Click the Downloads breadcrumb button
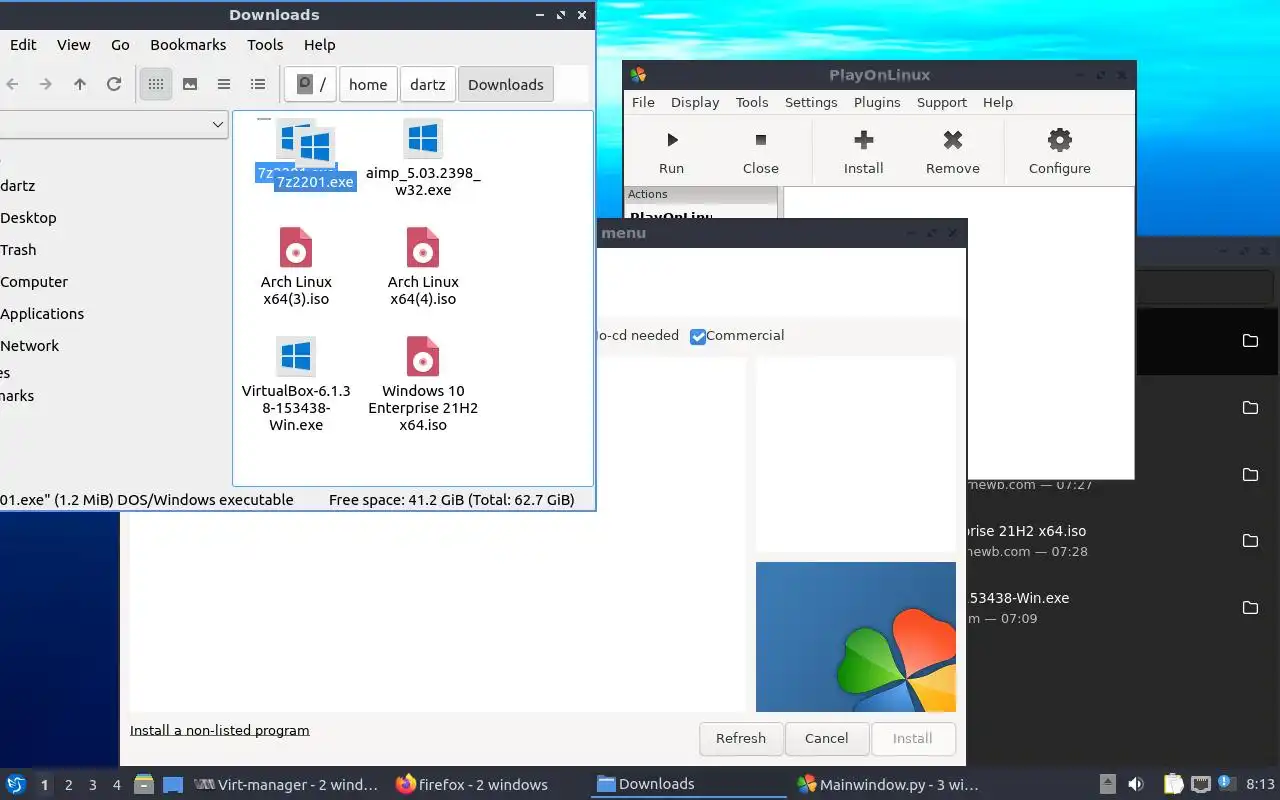 pos(506,85)
